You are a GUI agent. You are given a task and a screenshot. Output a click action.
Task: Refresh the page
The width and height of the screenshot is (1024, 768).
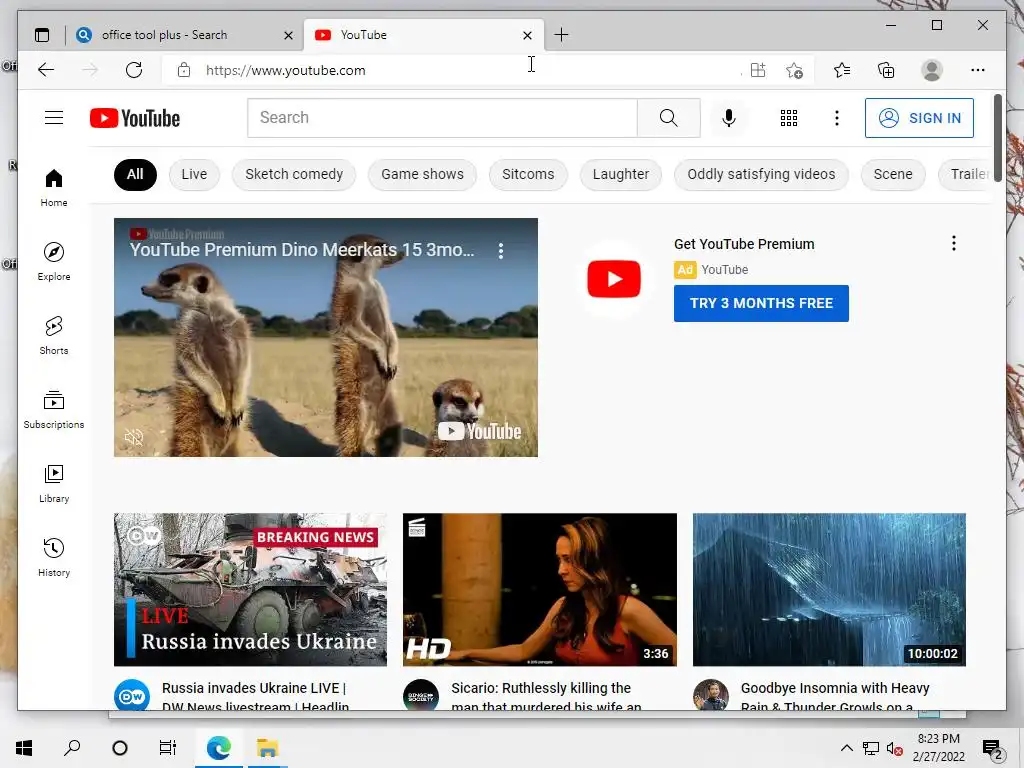point(134,70)
